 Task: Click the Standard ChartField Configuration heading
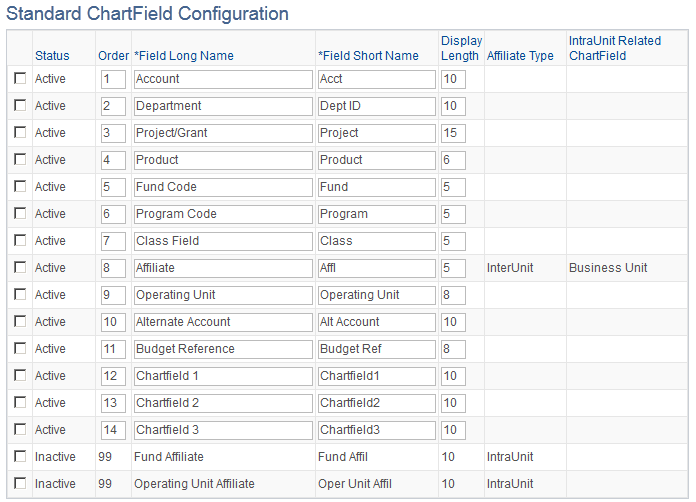click(147, 14)
